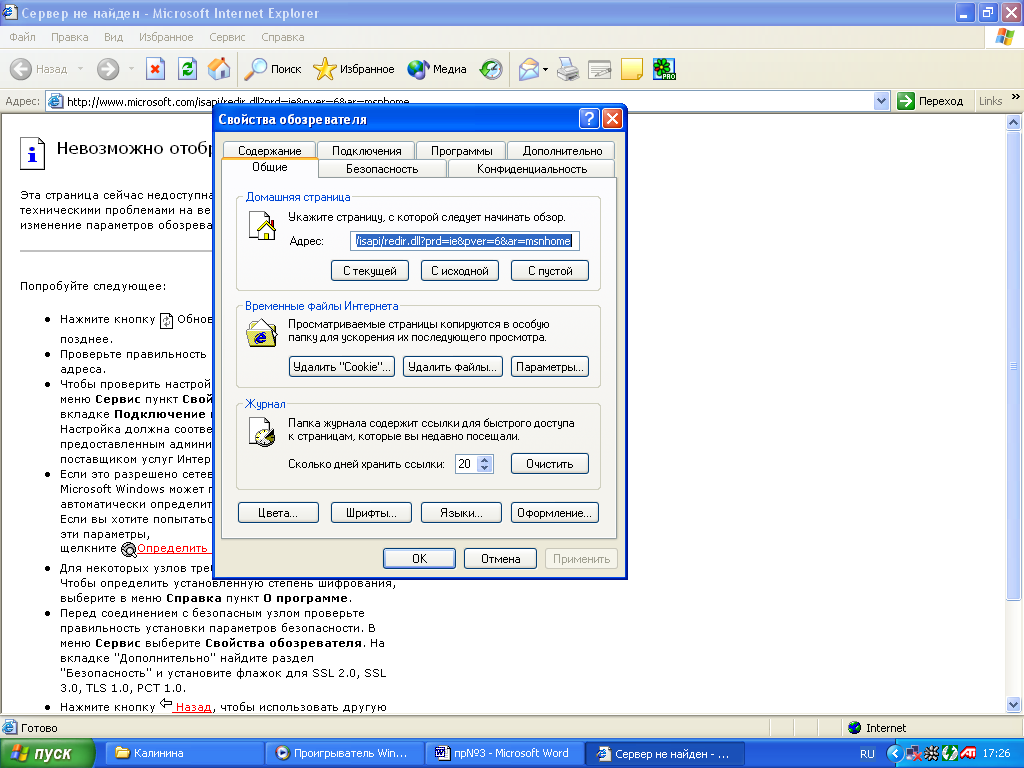The height and width of the screenshot is (768, 1024).
Task: Switch to the Подключения tab
Action: point(366,151)
